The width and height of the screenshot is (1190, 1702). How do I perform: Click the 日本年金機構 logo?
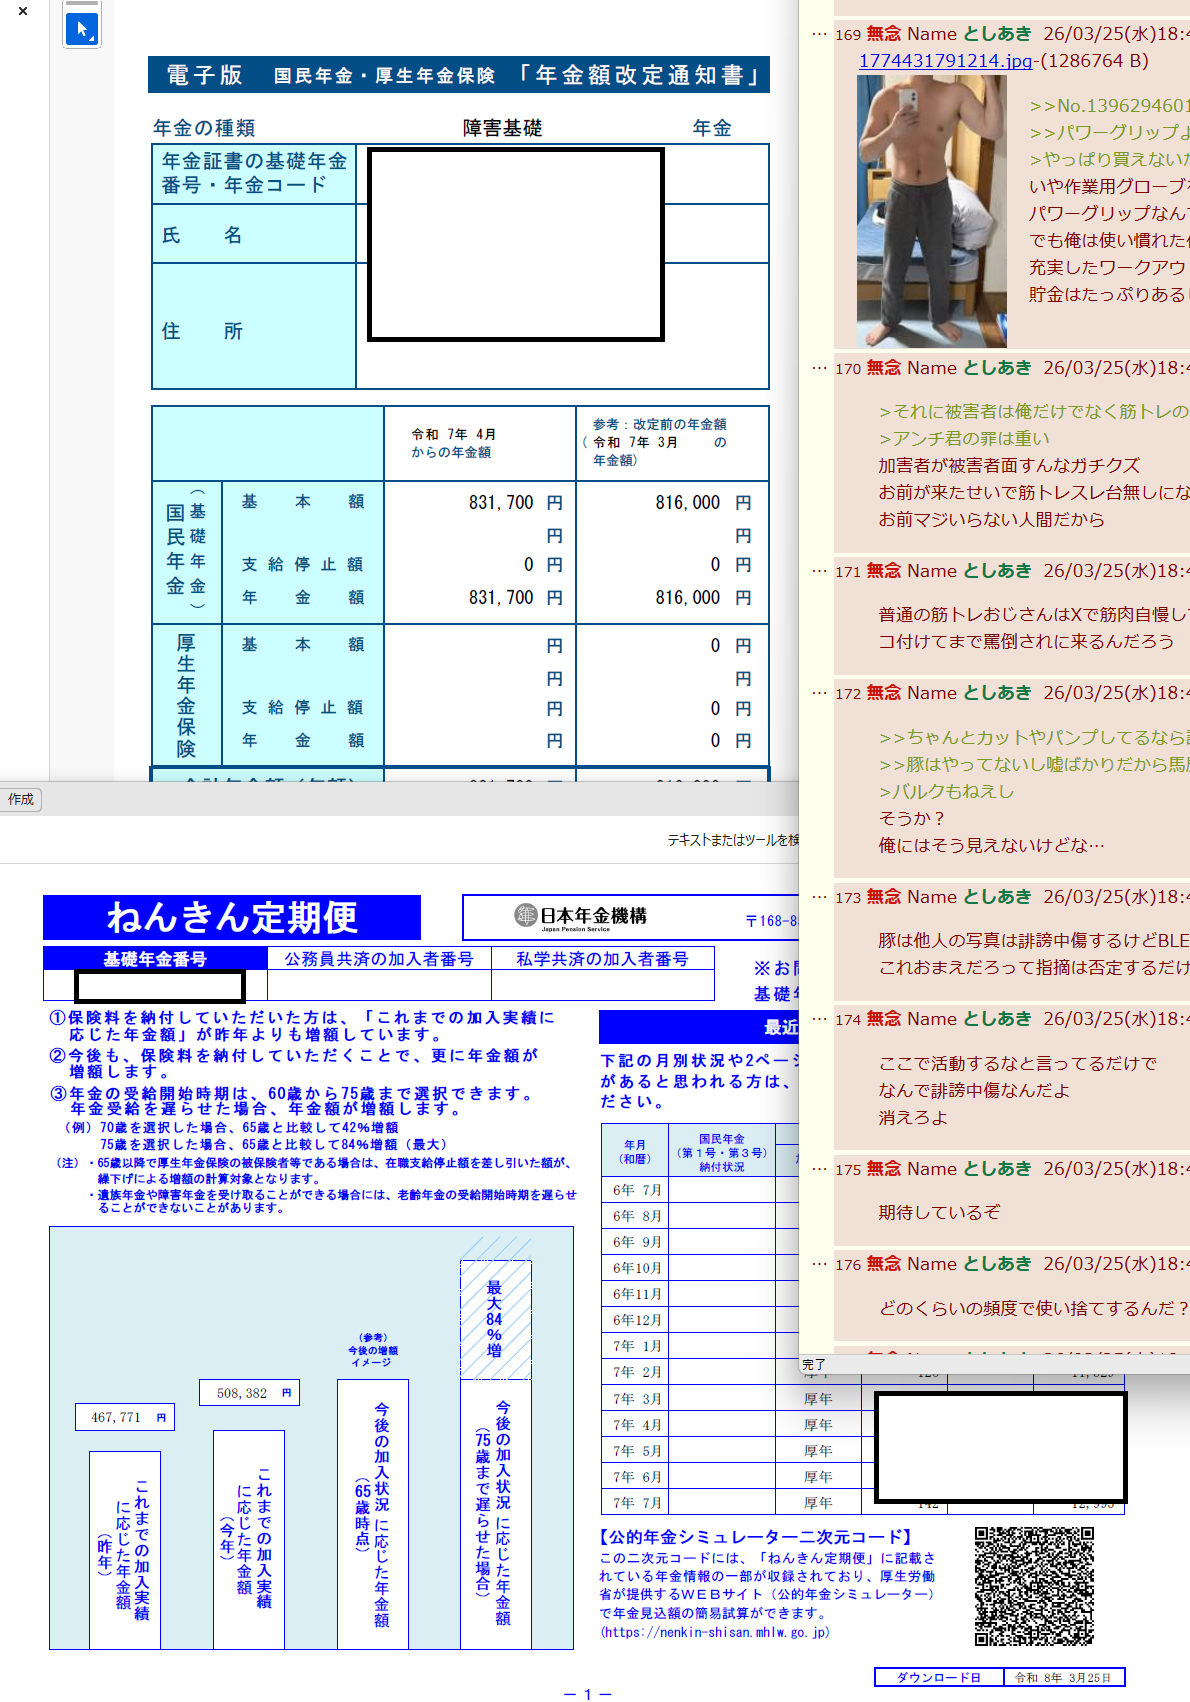point(581,916)
